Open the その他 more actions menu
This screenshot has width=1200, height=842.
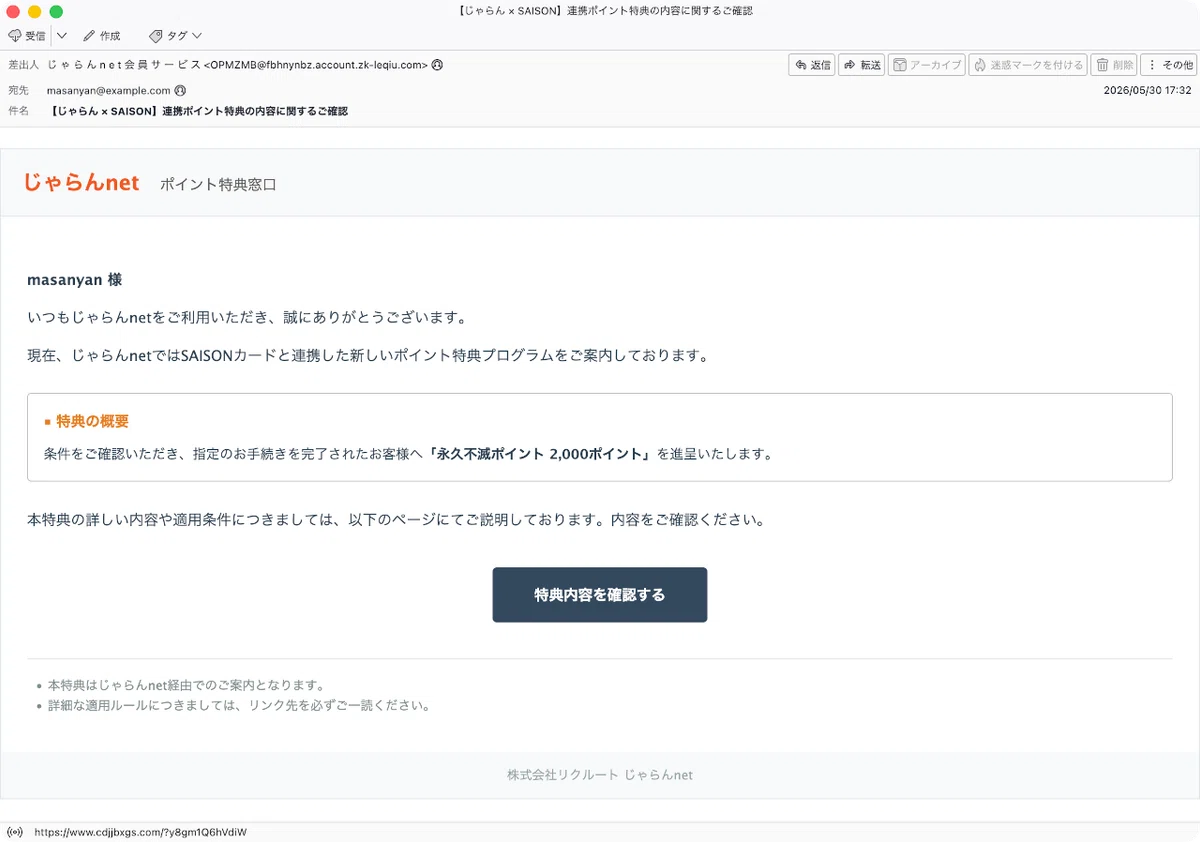pos(1169,65)
